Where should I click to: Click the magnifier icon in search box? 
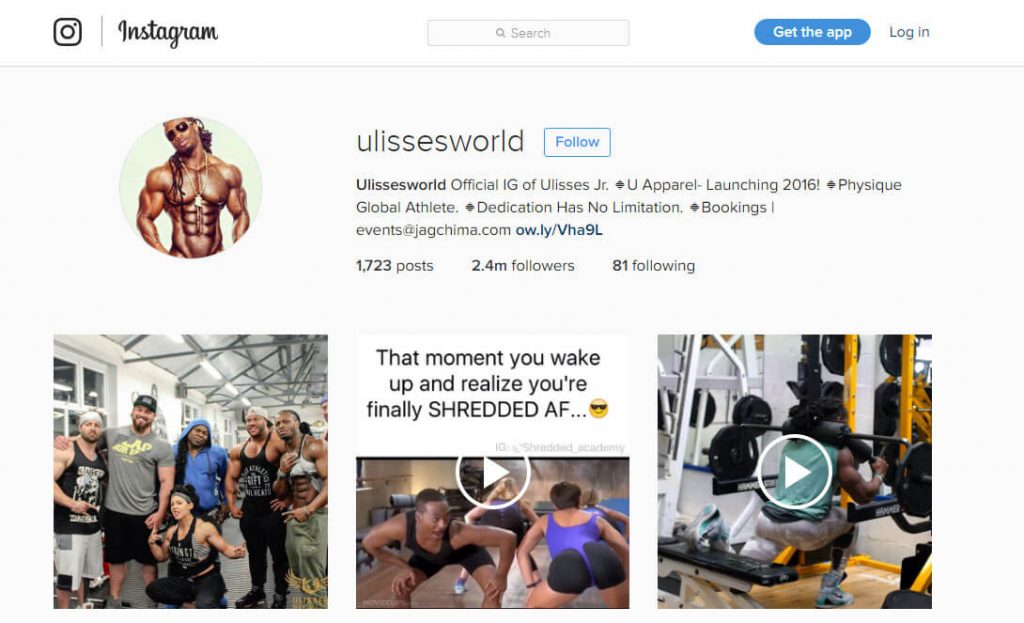pyautogui.click(x=501, y=33)
